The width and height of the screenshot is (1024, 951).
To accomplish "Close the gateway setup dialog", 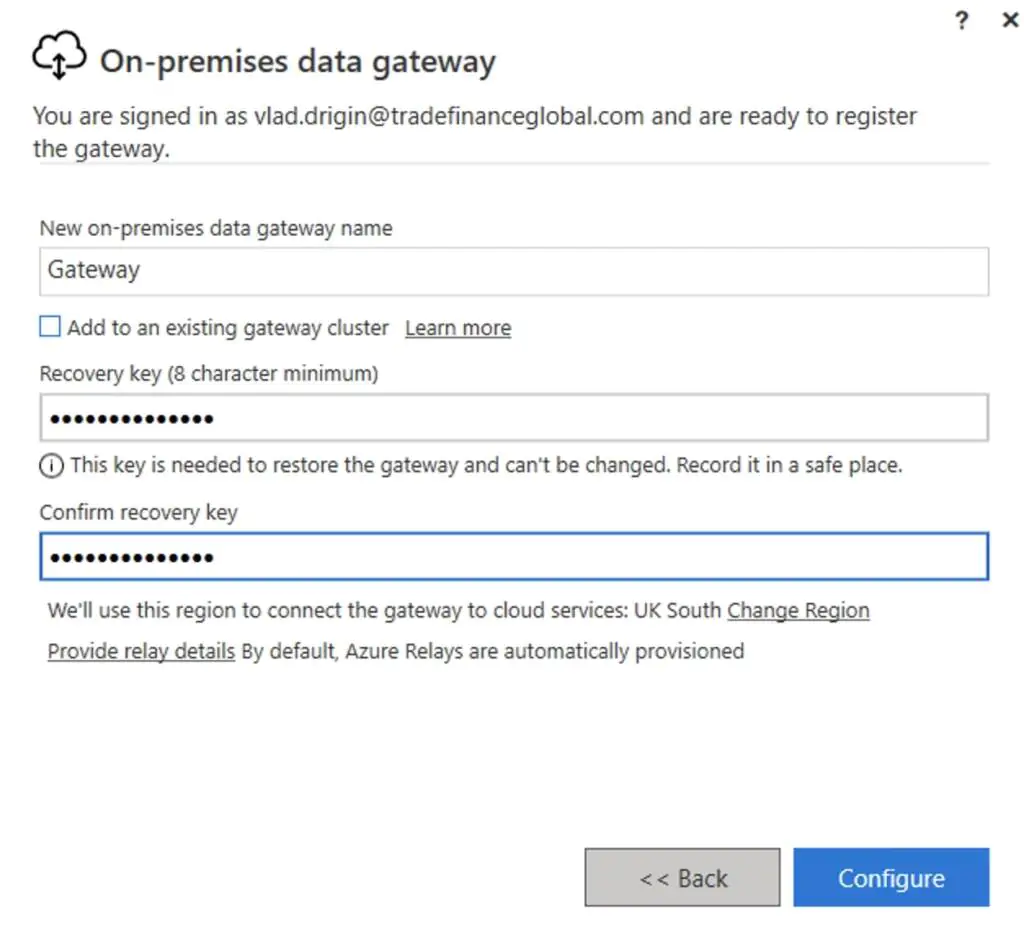I will pyautogui.click(x=1010, y=20).
